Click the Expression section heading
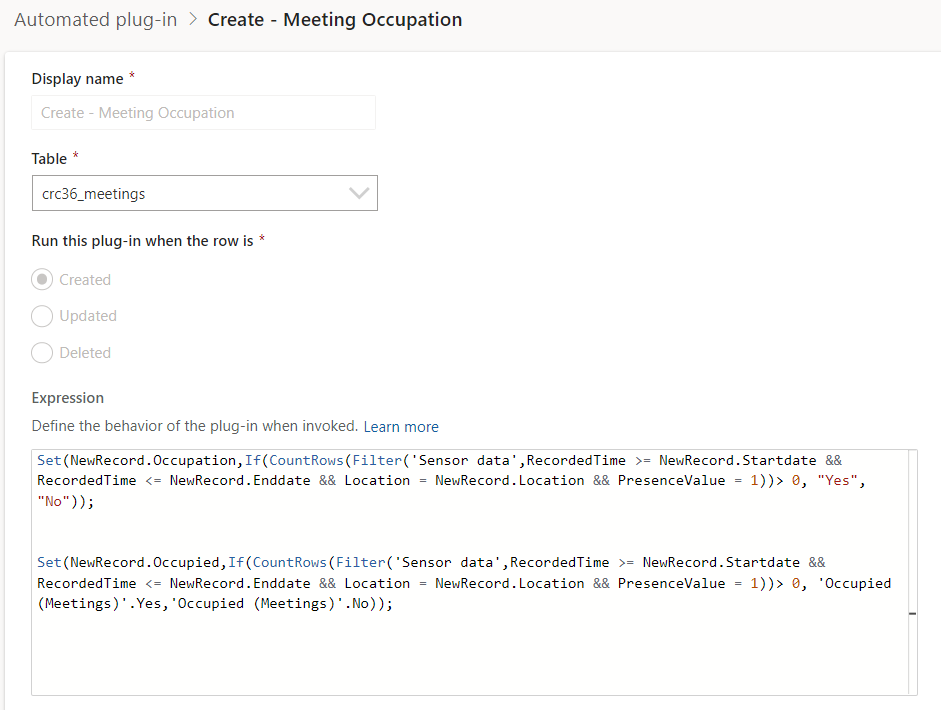The image size is (941, 710). point(68,398)
